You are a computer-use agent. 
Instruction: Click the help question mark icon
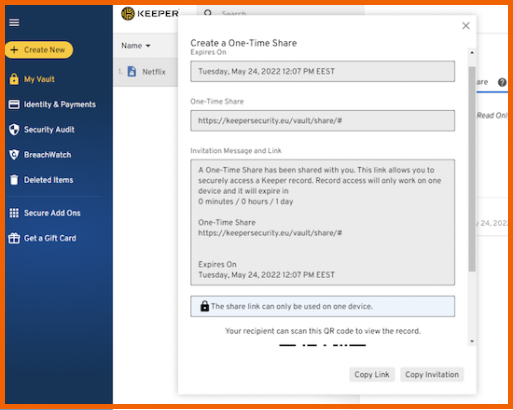502,82
